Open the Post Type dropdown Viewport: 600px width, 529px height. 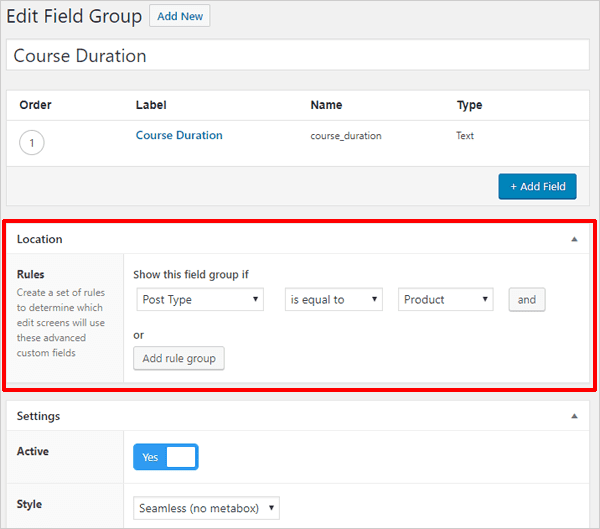tap(200, 299)
